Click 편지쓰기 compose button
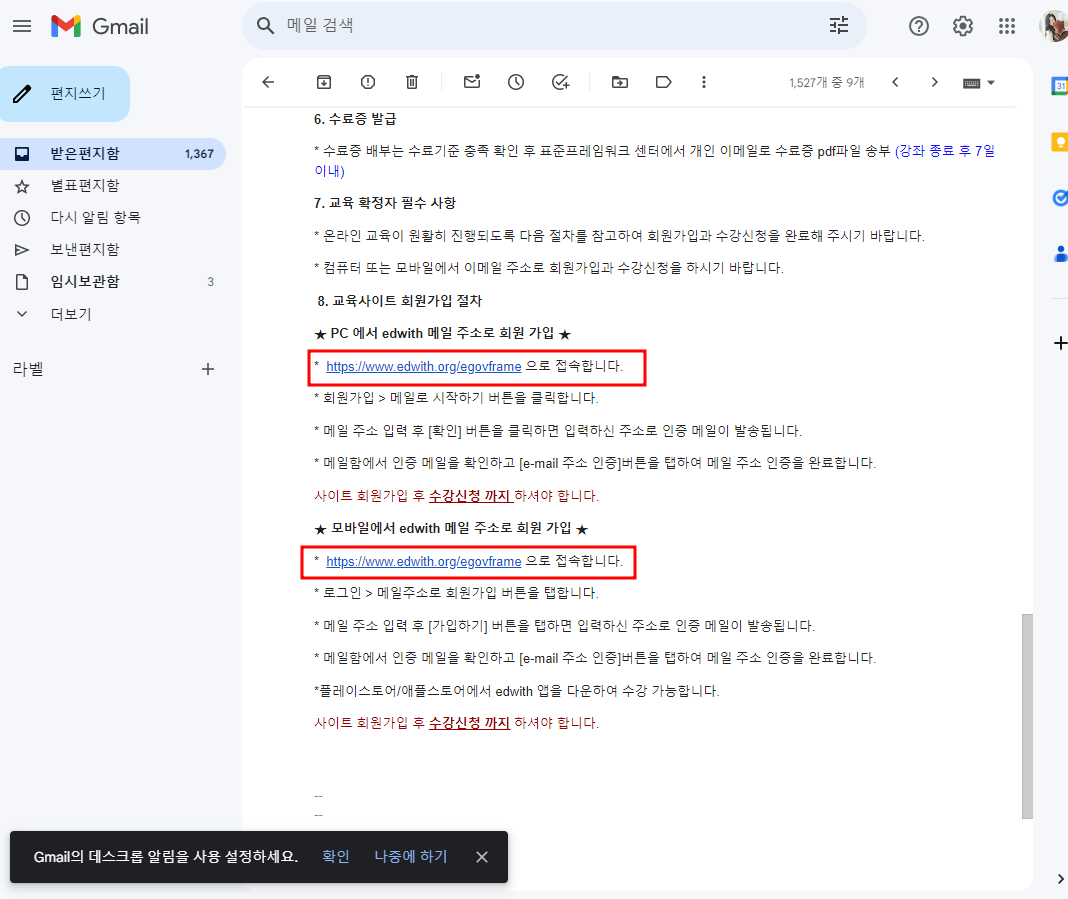 [x=65, y=94]
